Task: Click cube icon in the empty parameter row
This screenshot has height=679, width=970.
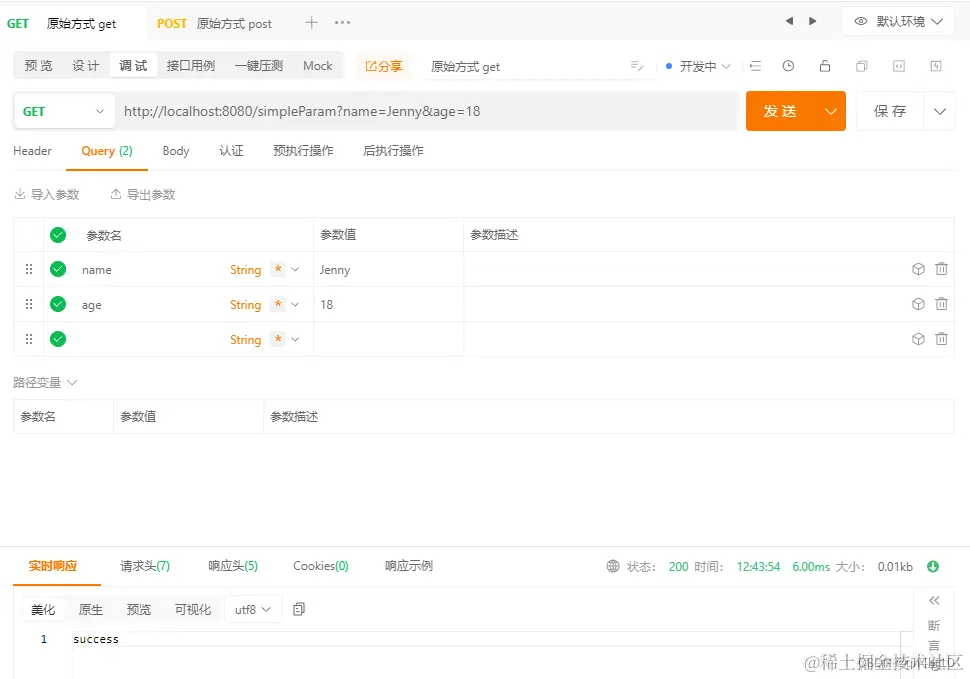Action: point(918,339)
